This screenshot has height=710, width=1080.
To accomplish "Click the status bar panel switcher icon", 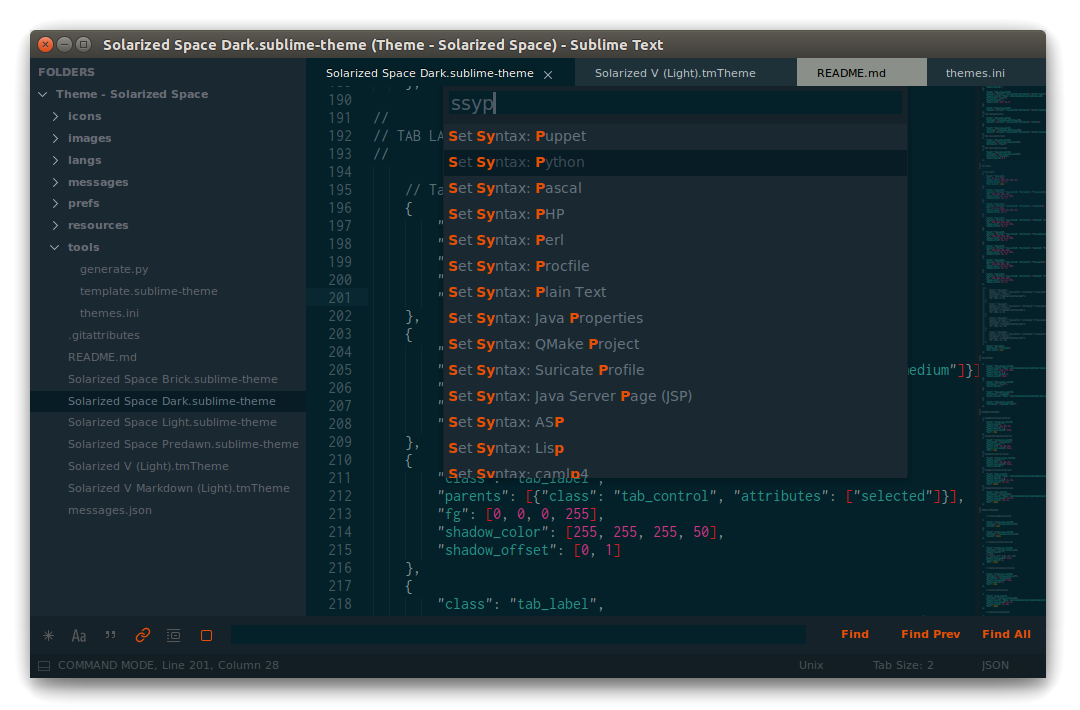I will [x=44, y=666].
